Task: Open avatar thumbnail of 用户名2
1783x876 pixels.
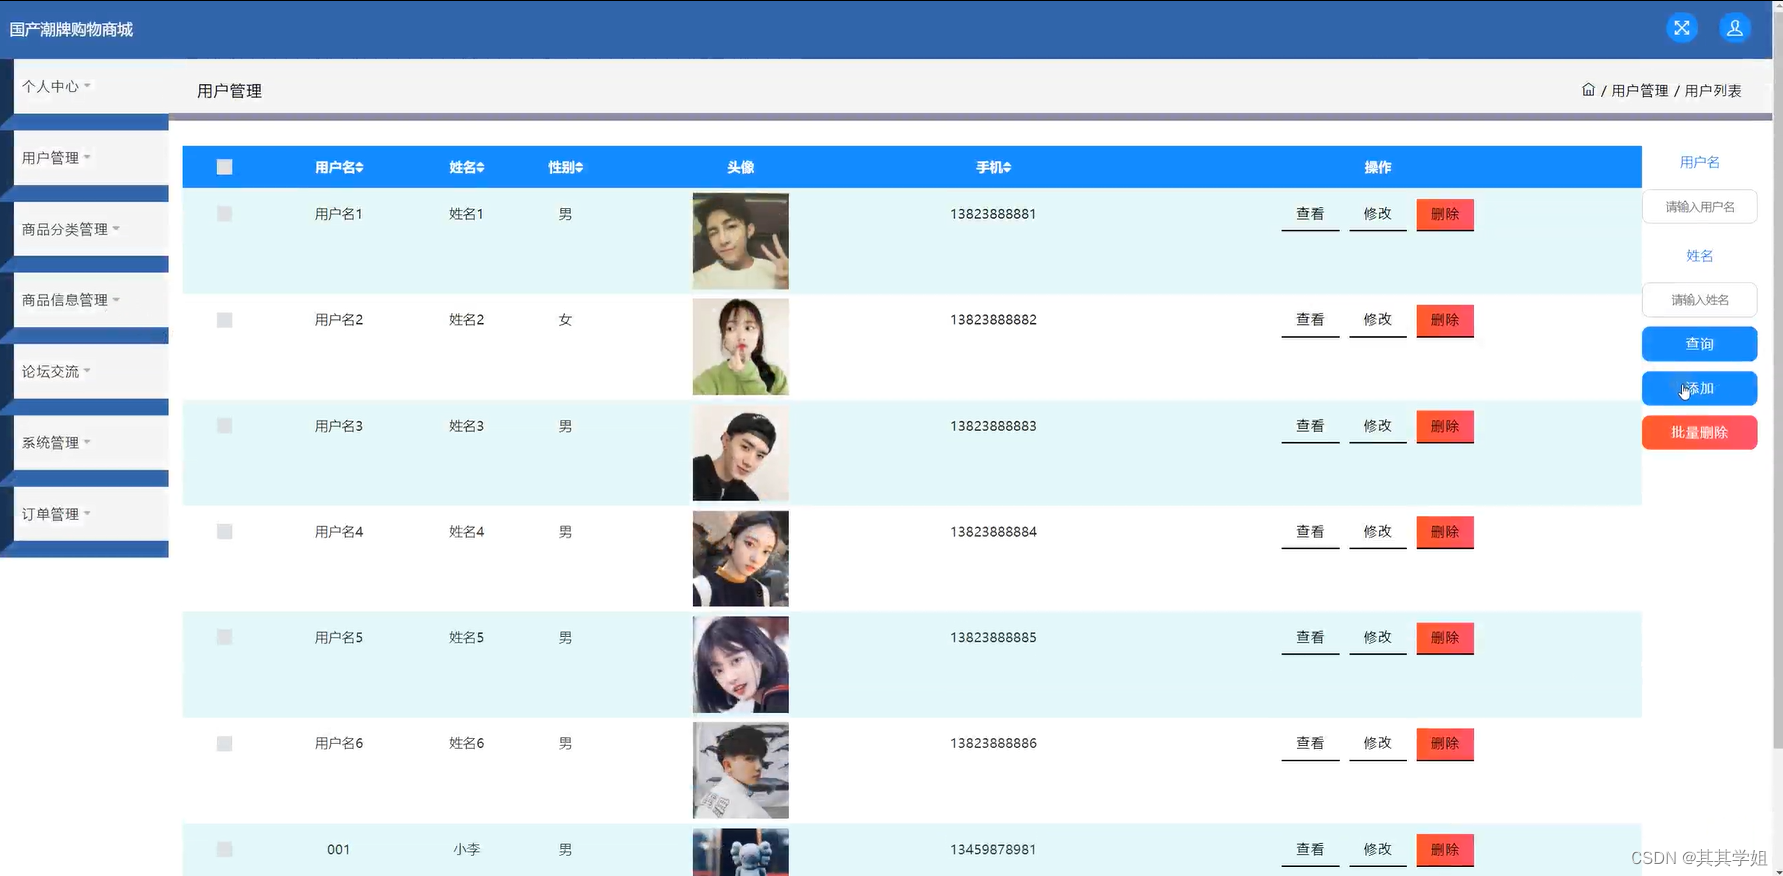Action: coord(740,347)
